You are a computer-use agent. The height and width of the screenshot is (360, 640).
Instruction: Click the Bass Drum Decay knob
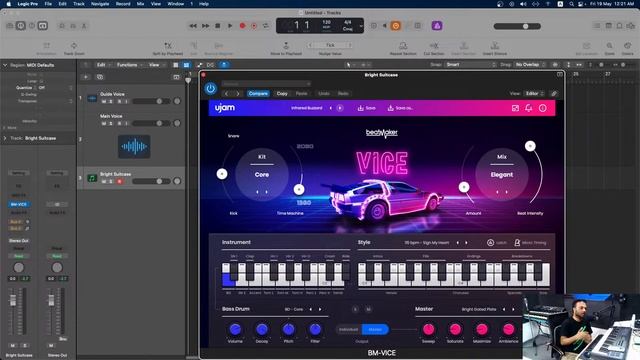(x=262, y=329)
